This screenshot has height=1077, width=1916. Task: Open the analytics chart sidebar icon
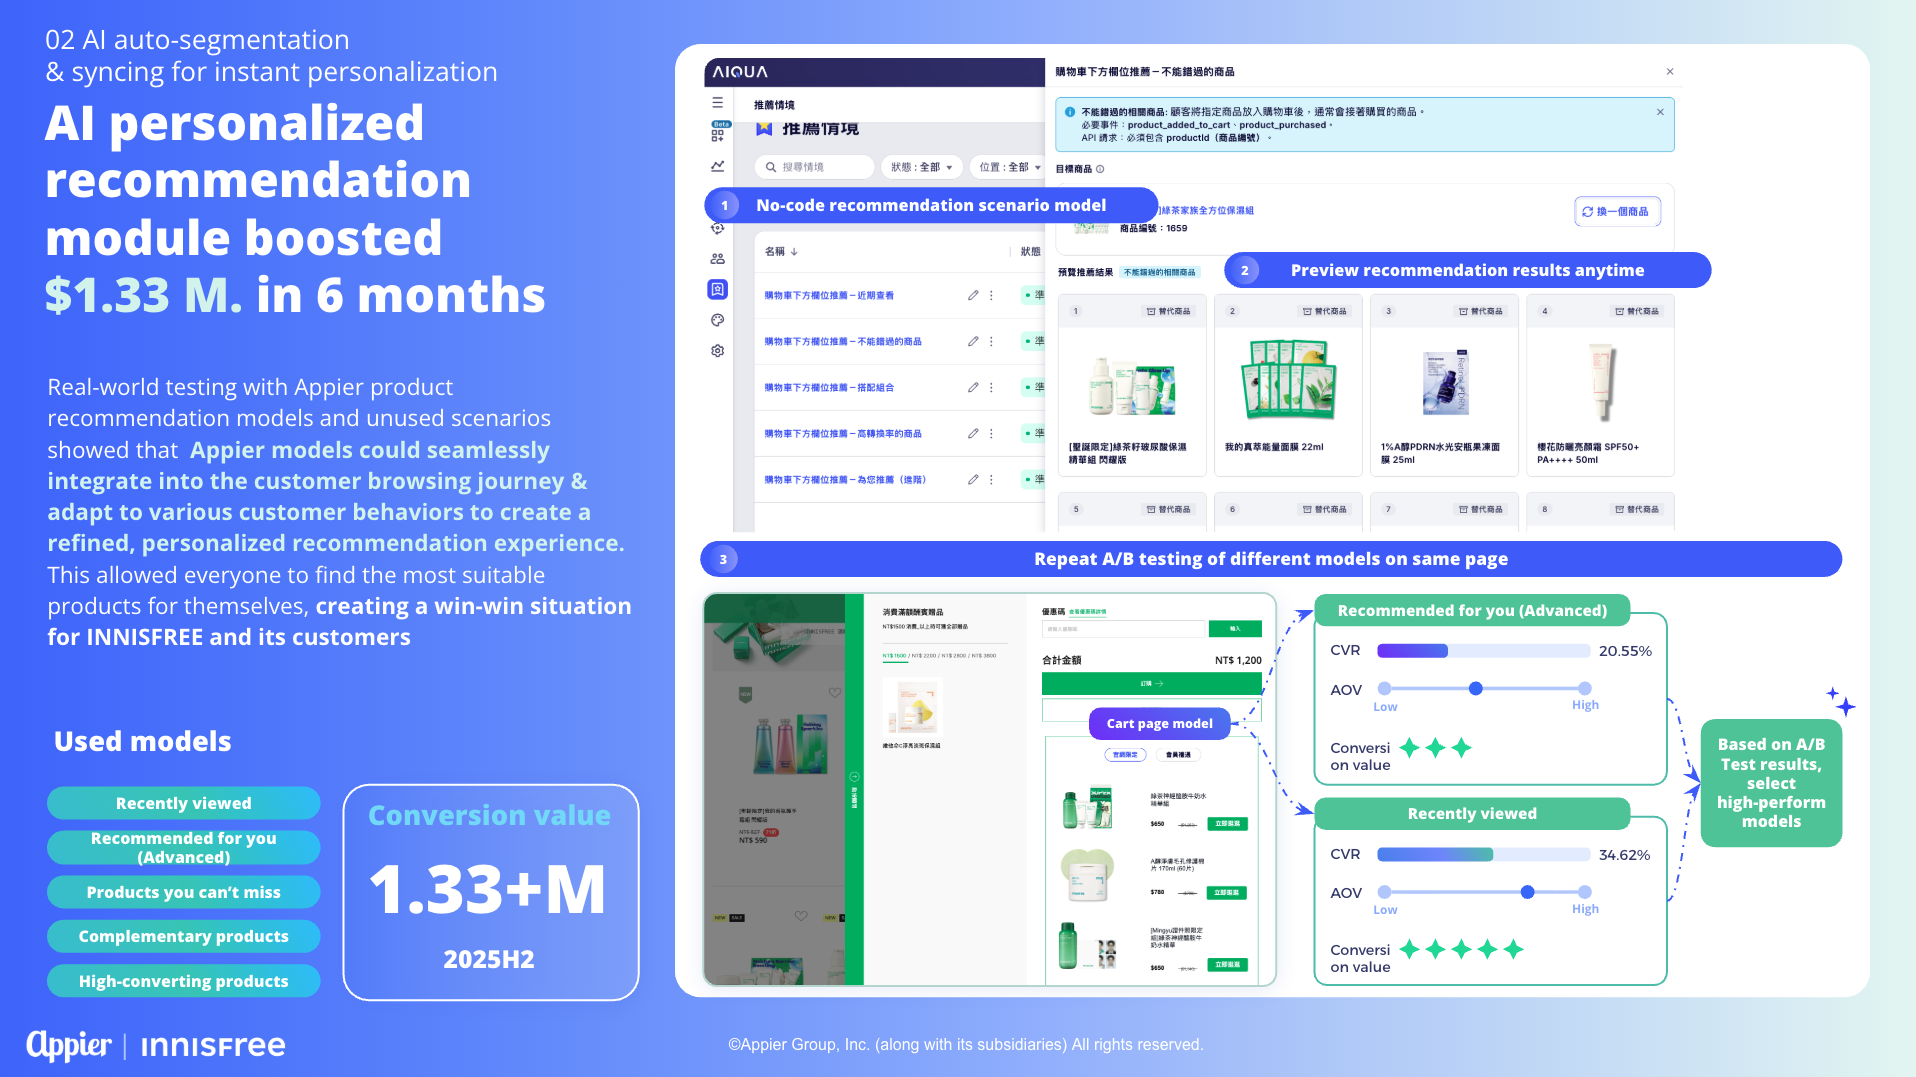point(717,166)
